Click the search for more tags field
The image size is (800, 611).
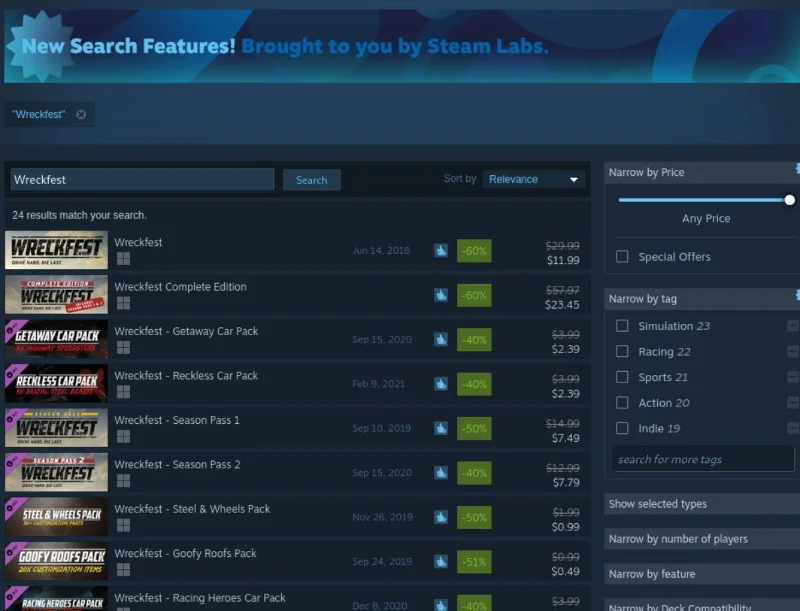coord(704,459)
